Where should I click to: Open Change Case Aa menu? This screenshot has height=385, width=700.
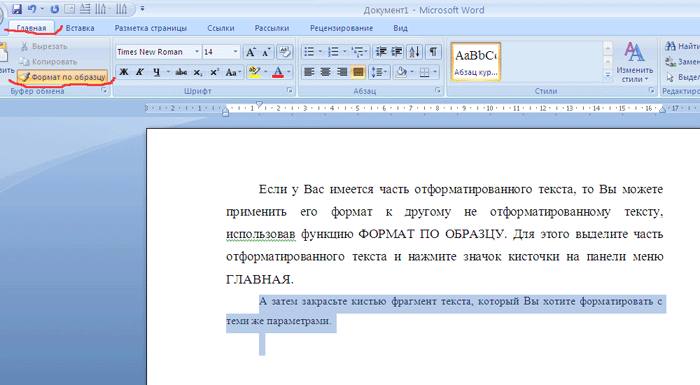233,72
